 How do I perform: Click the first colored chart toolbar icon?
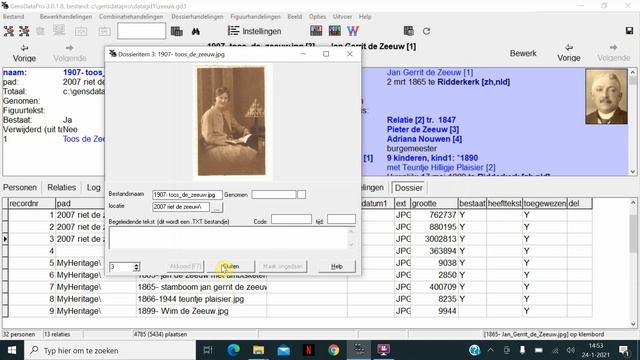pyautogui.click(x=316, y=31)
